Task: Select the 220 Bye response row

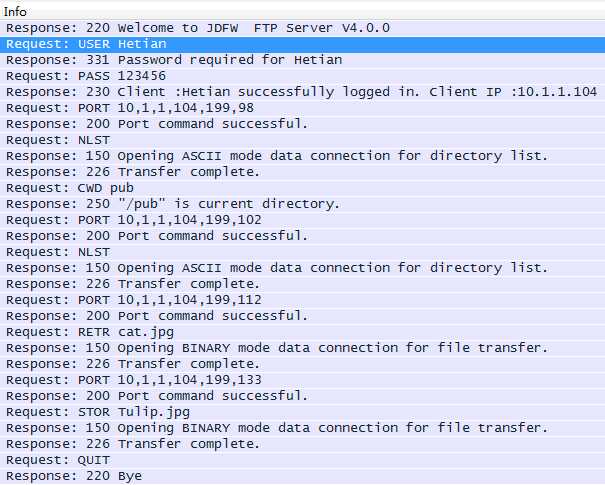Action: pyautogui.click(x=302, y=477)
